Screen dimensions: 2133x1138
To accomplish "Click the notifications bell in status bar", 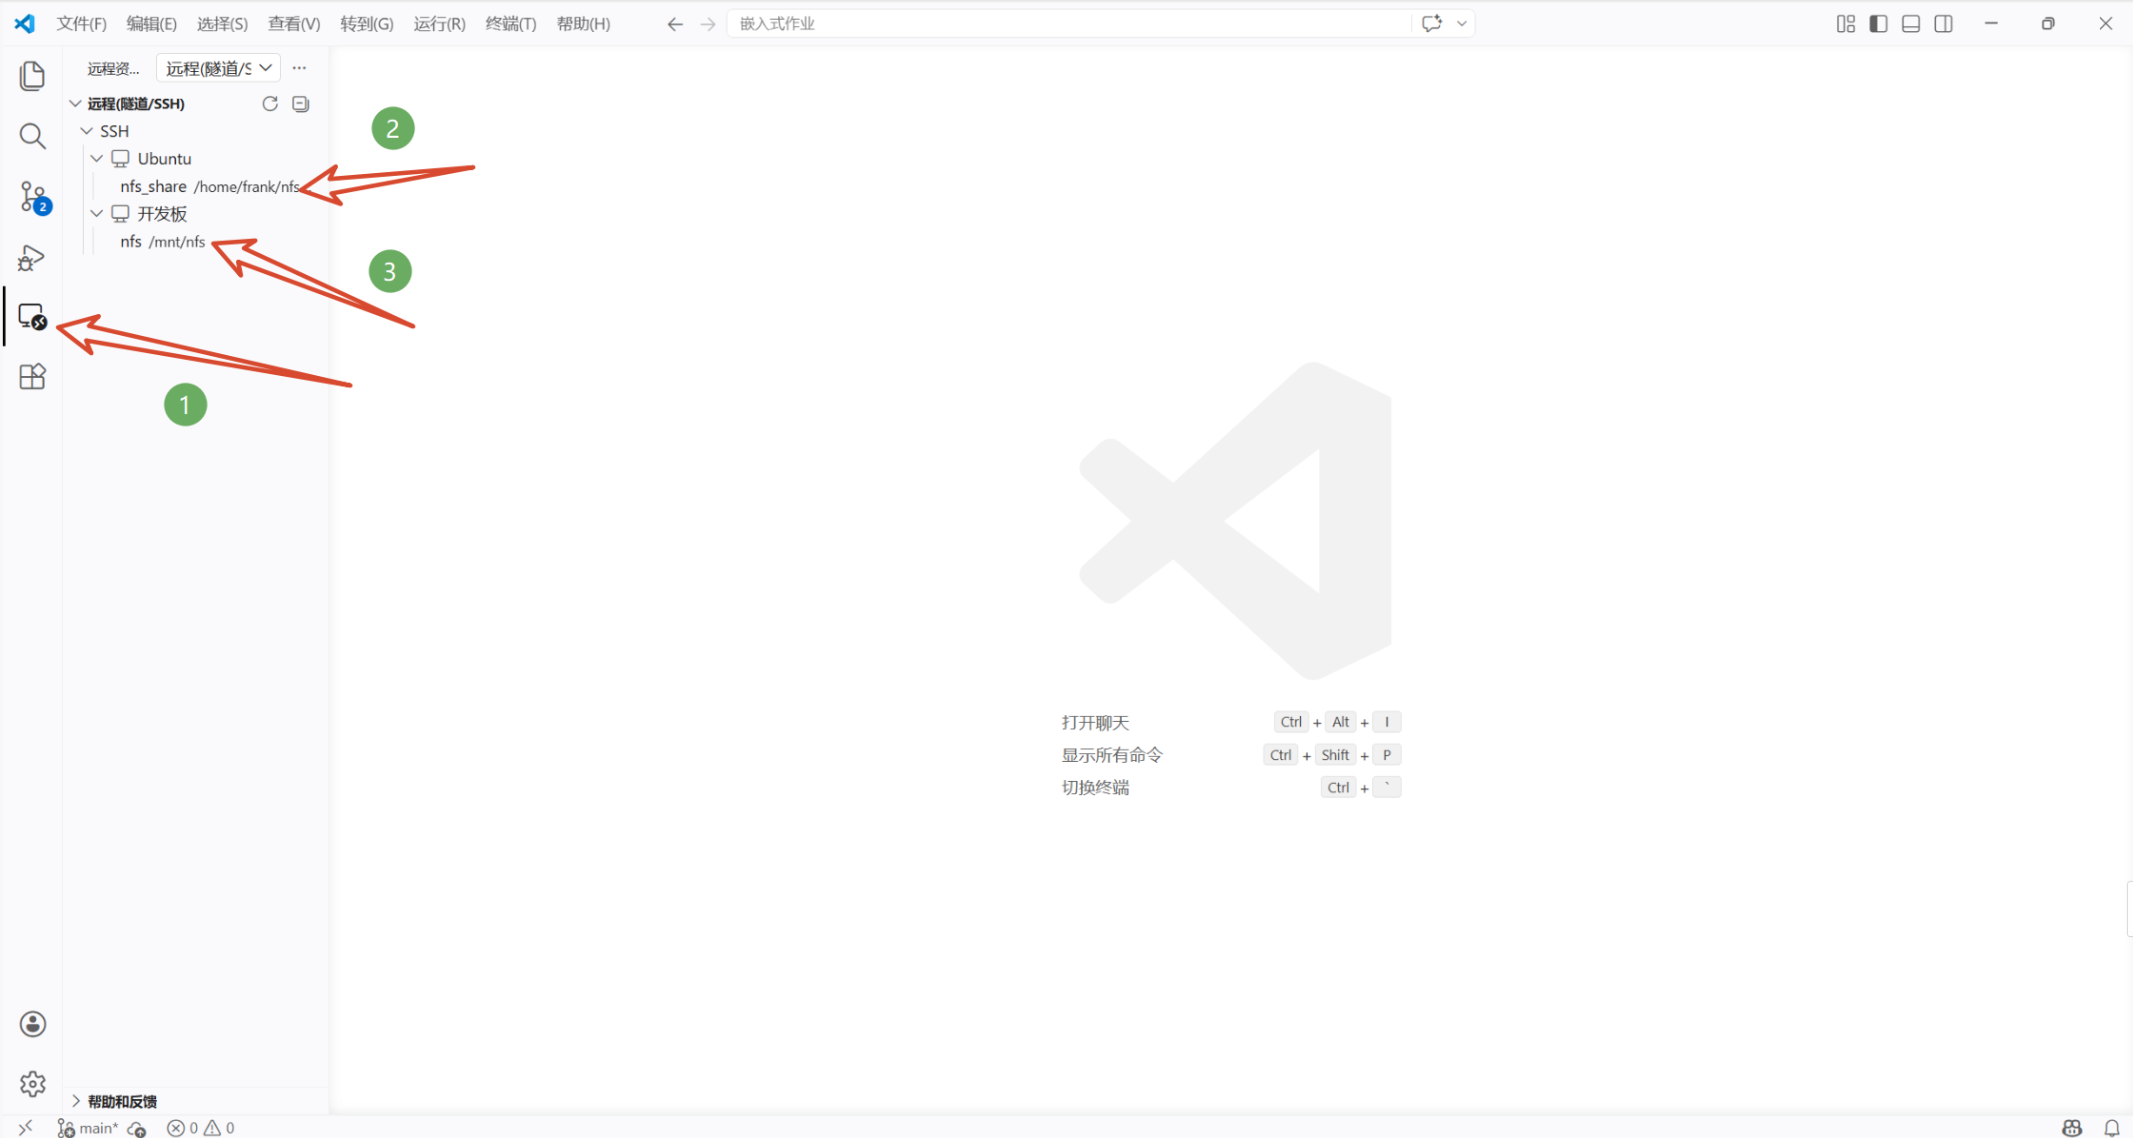I will pyautogui.click(x=2111, y=1128).
